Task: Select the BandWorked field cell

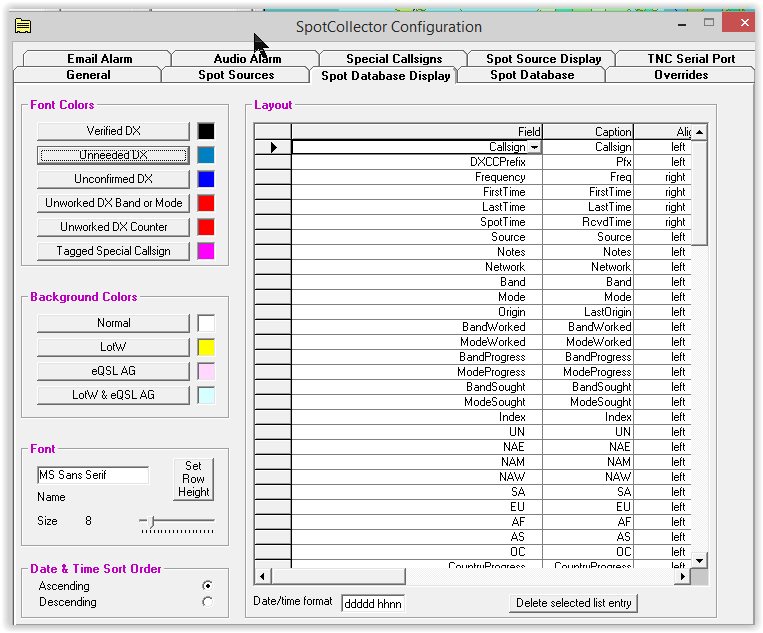Action: [417, 327]
